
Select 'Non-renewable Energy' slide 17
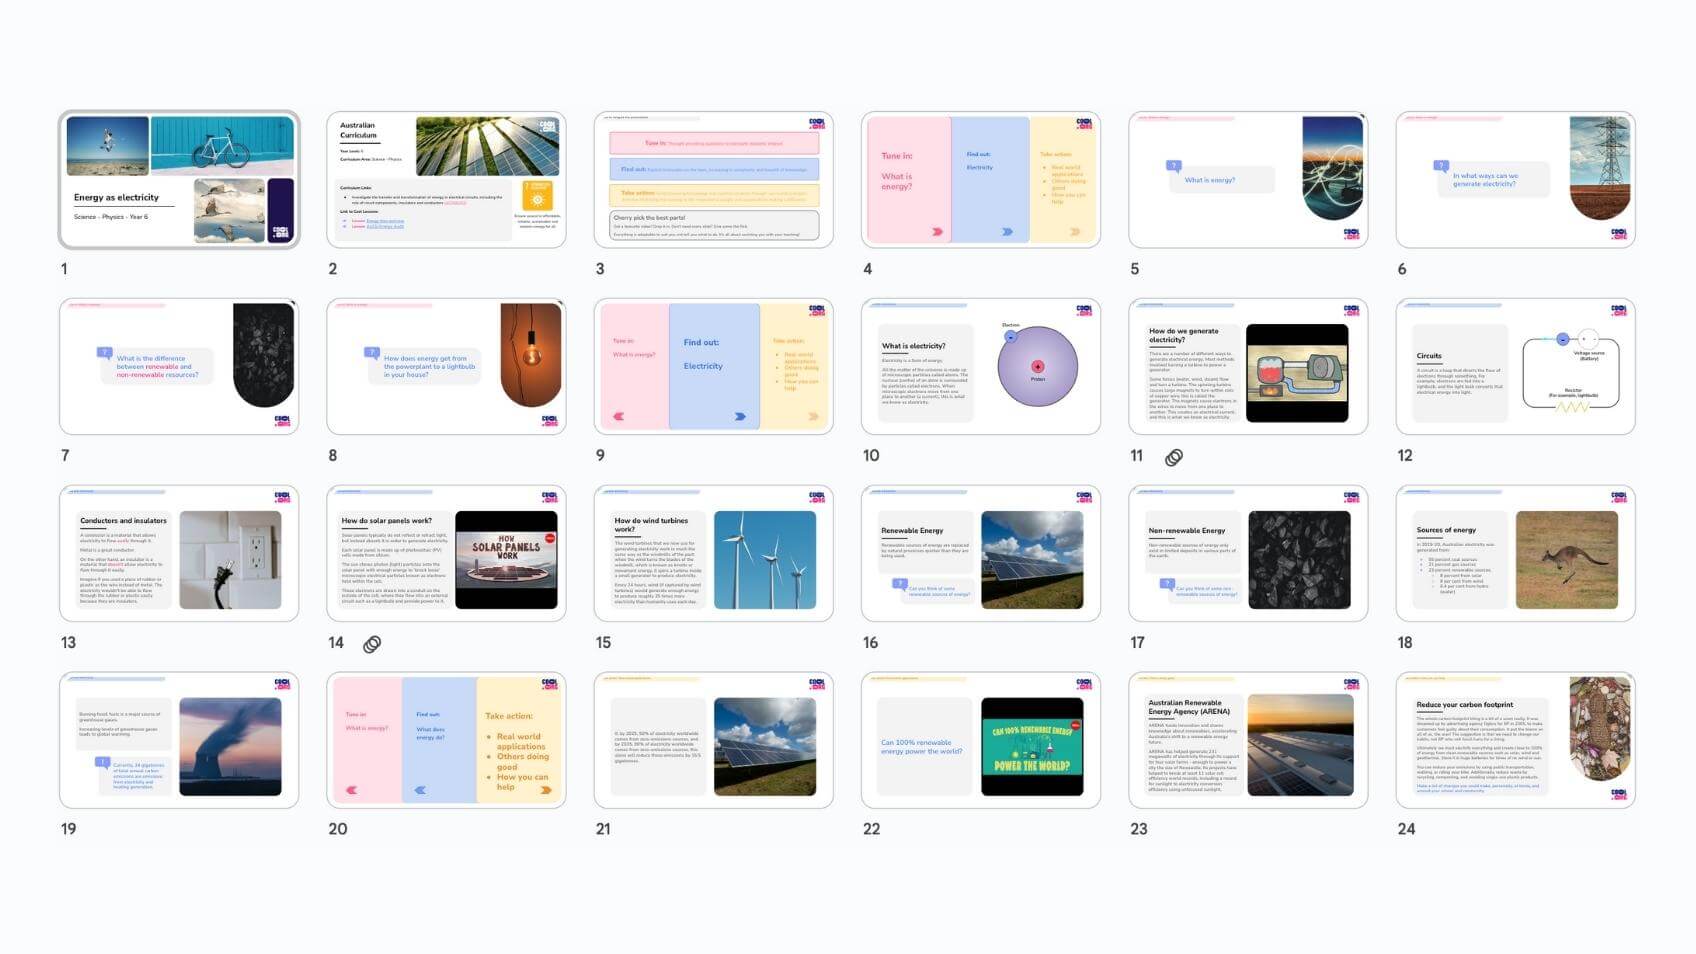coord(1247,554)
